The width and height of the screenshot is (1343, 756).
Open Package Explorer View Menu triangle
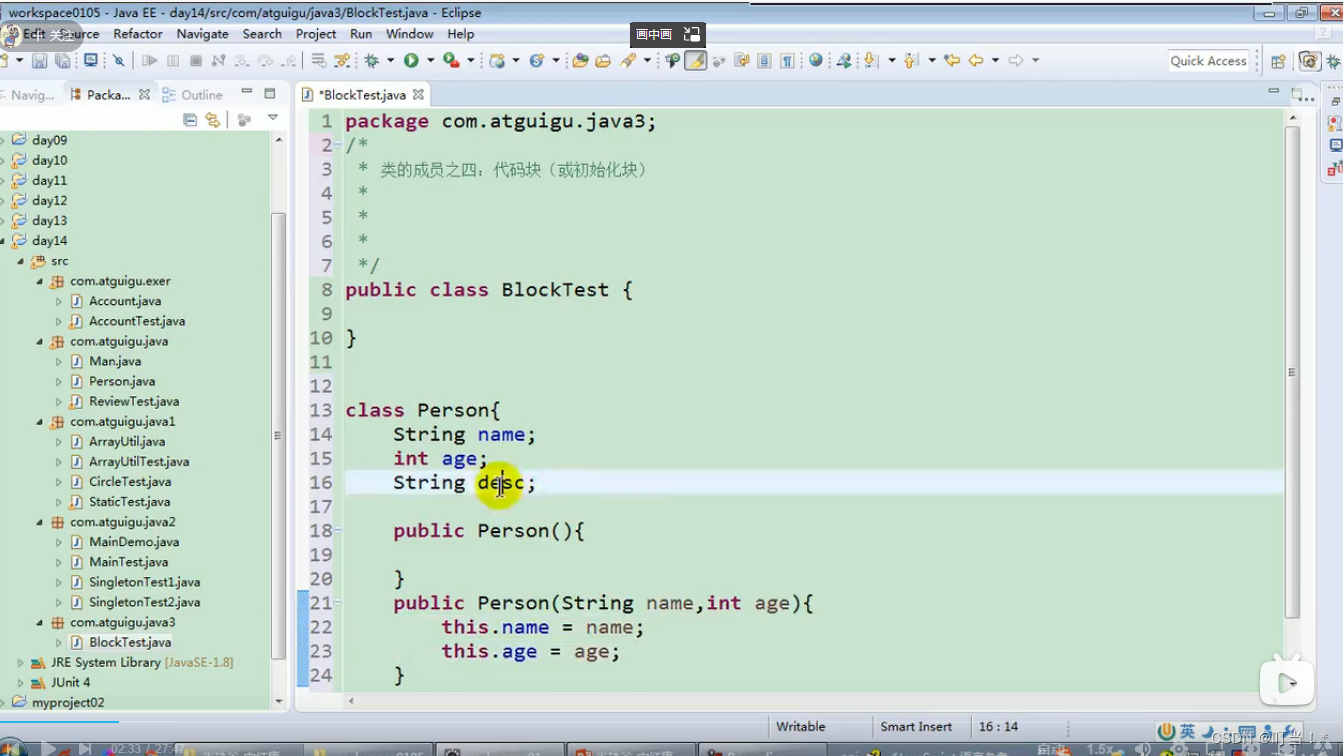pos(273,118)
